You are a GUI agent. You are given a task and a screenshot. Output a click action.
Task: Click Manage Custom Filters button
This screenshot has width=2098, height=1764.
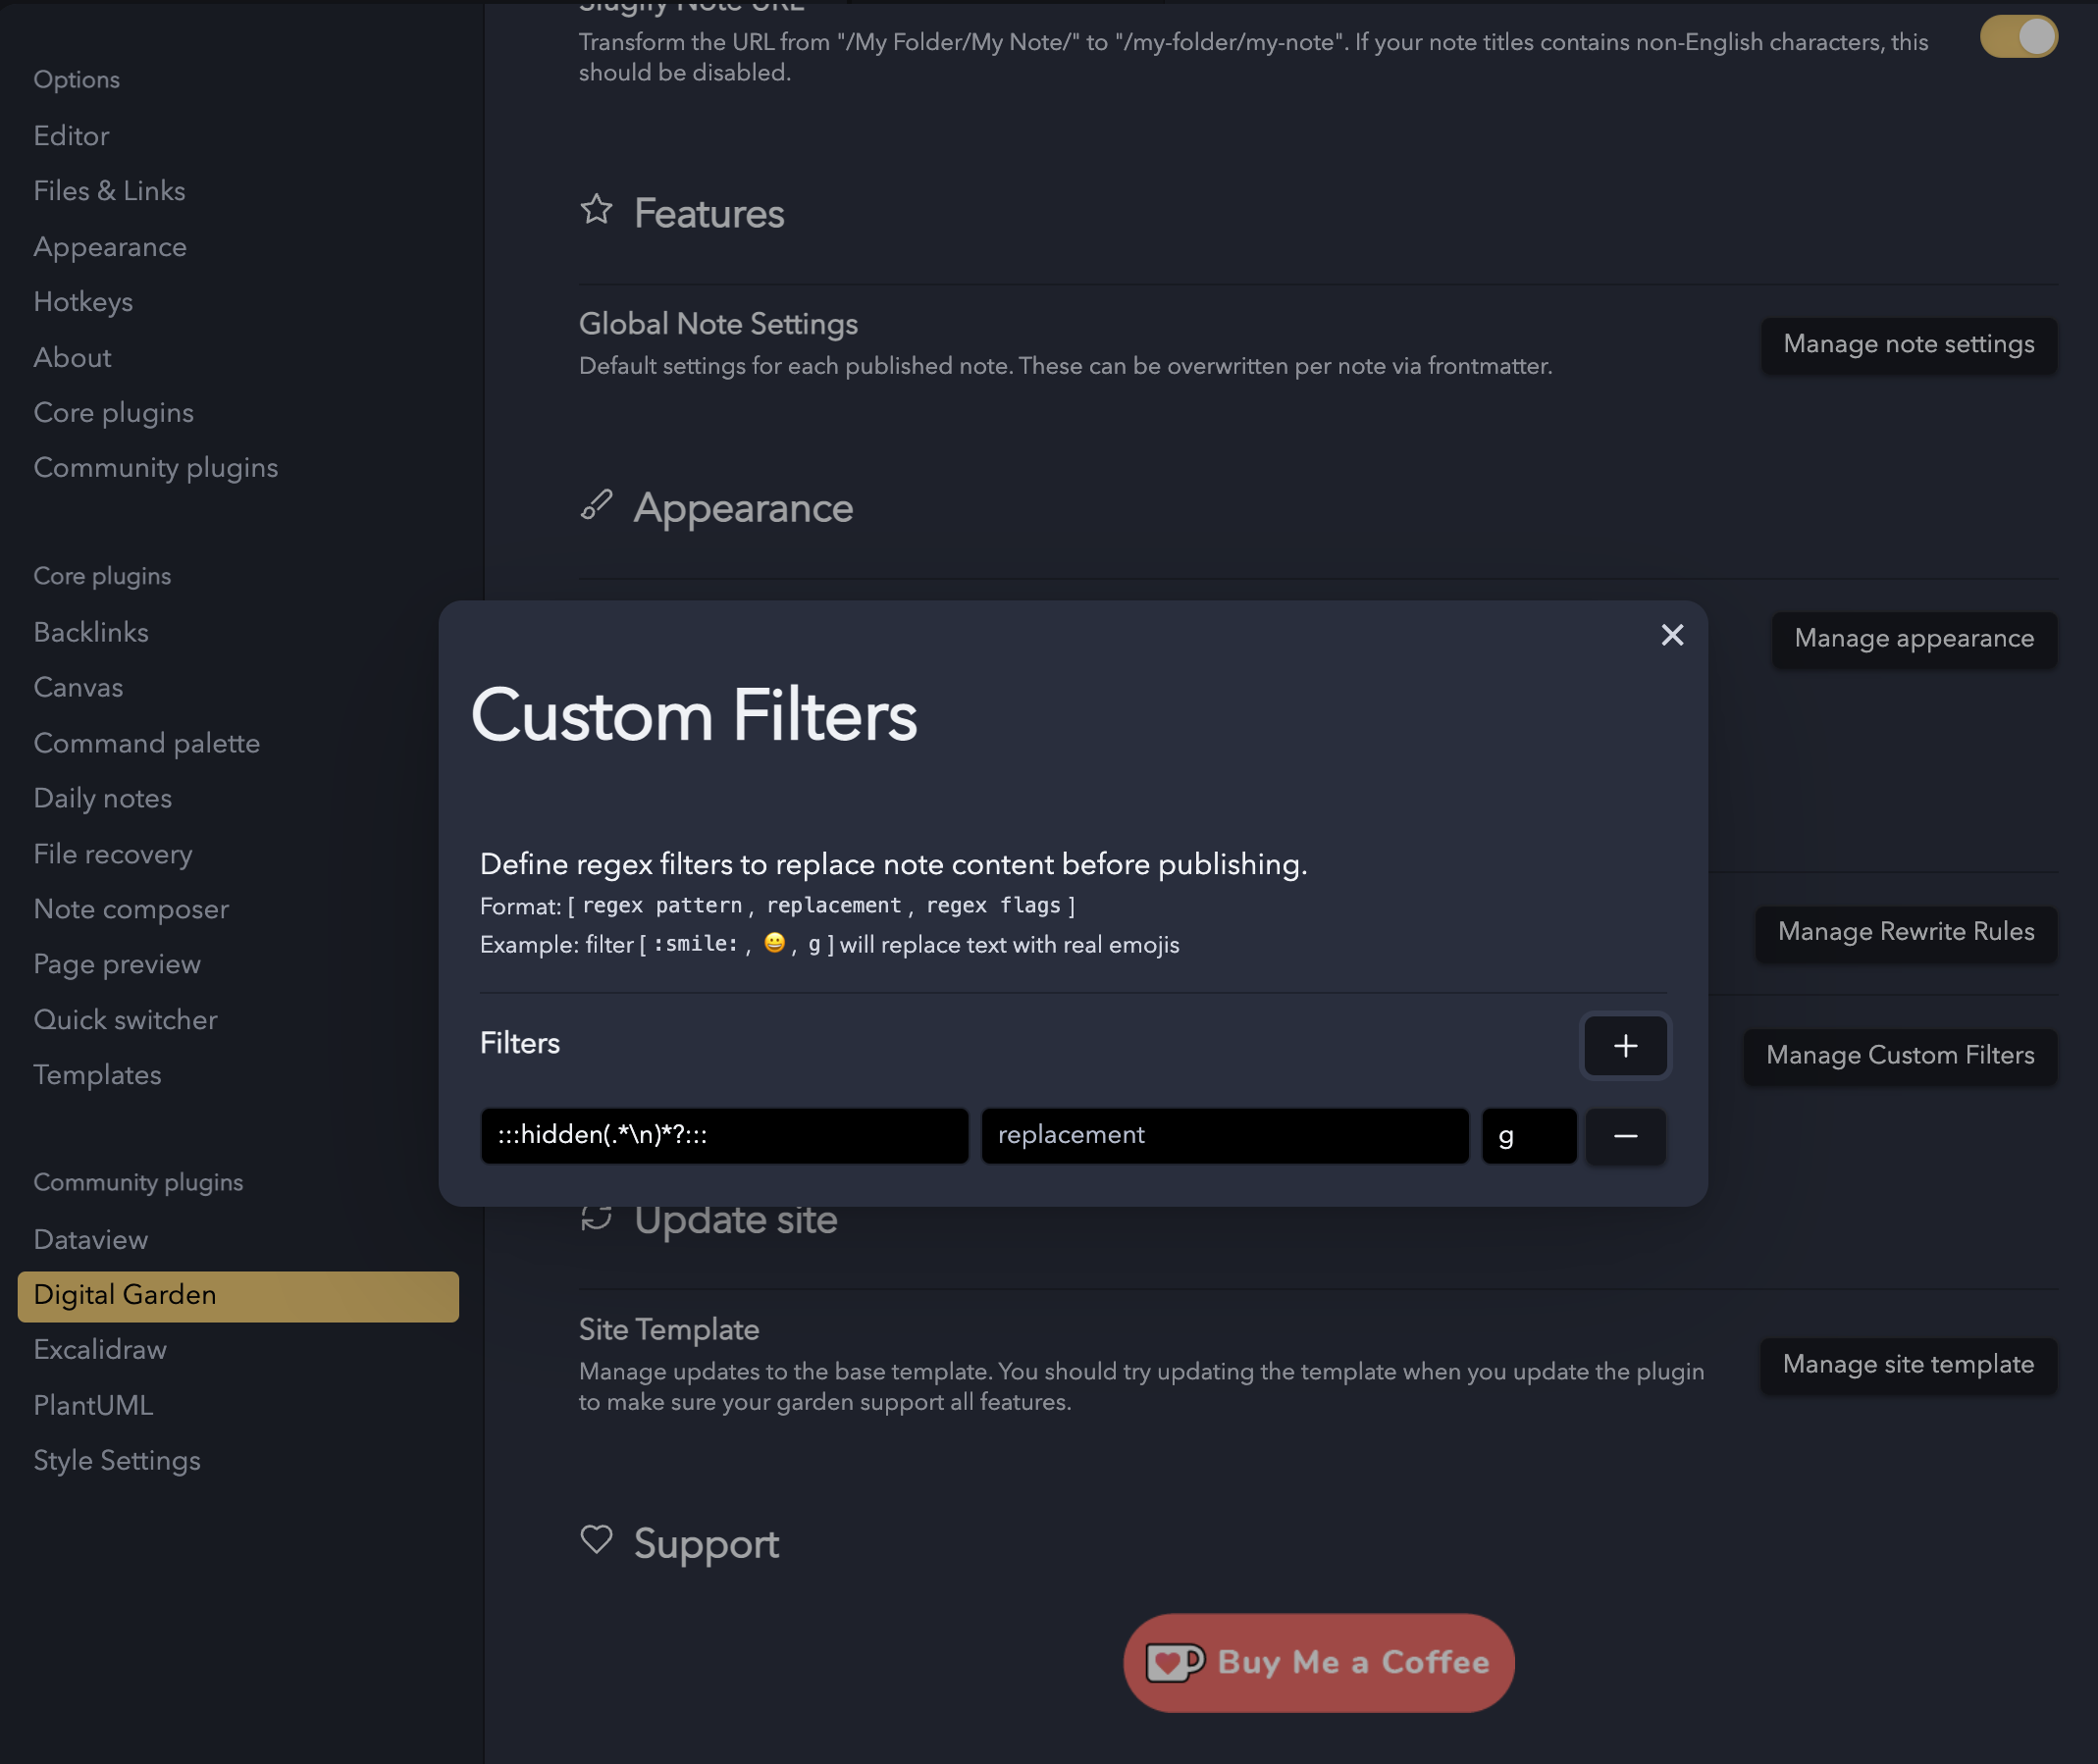tap(1901, 1054)
